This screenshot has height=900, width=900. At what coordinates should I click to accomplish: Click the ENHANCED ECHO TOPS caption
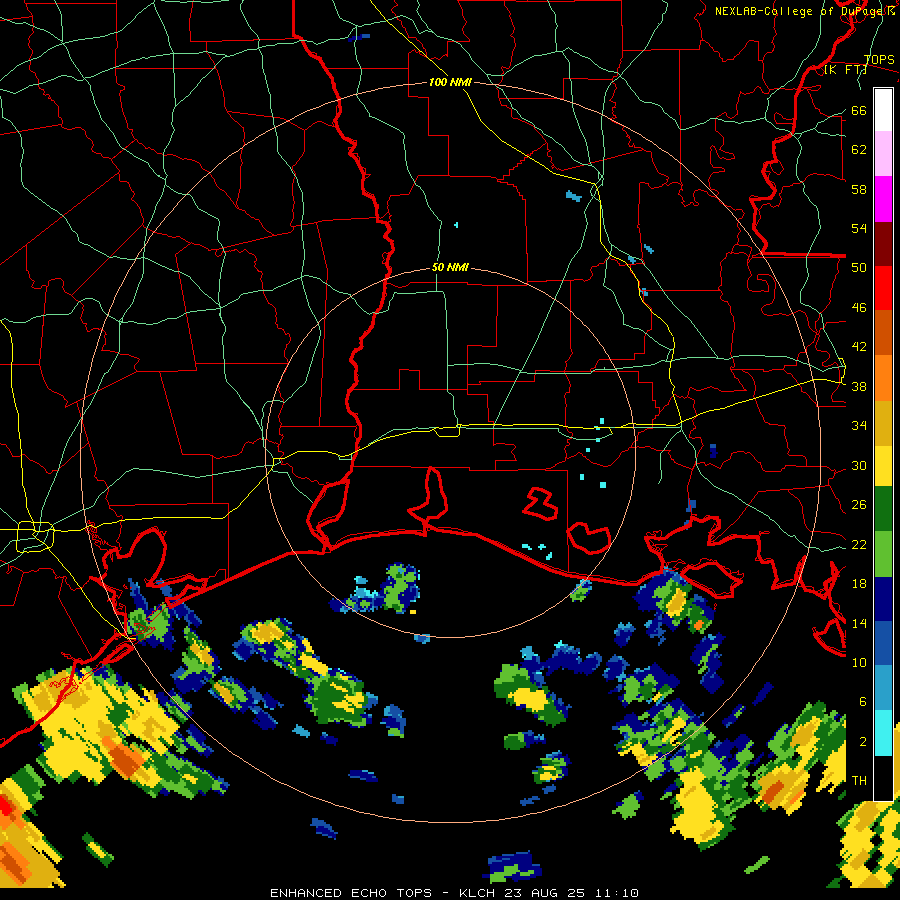click(351, 893)
